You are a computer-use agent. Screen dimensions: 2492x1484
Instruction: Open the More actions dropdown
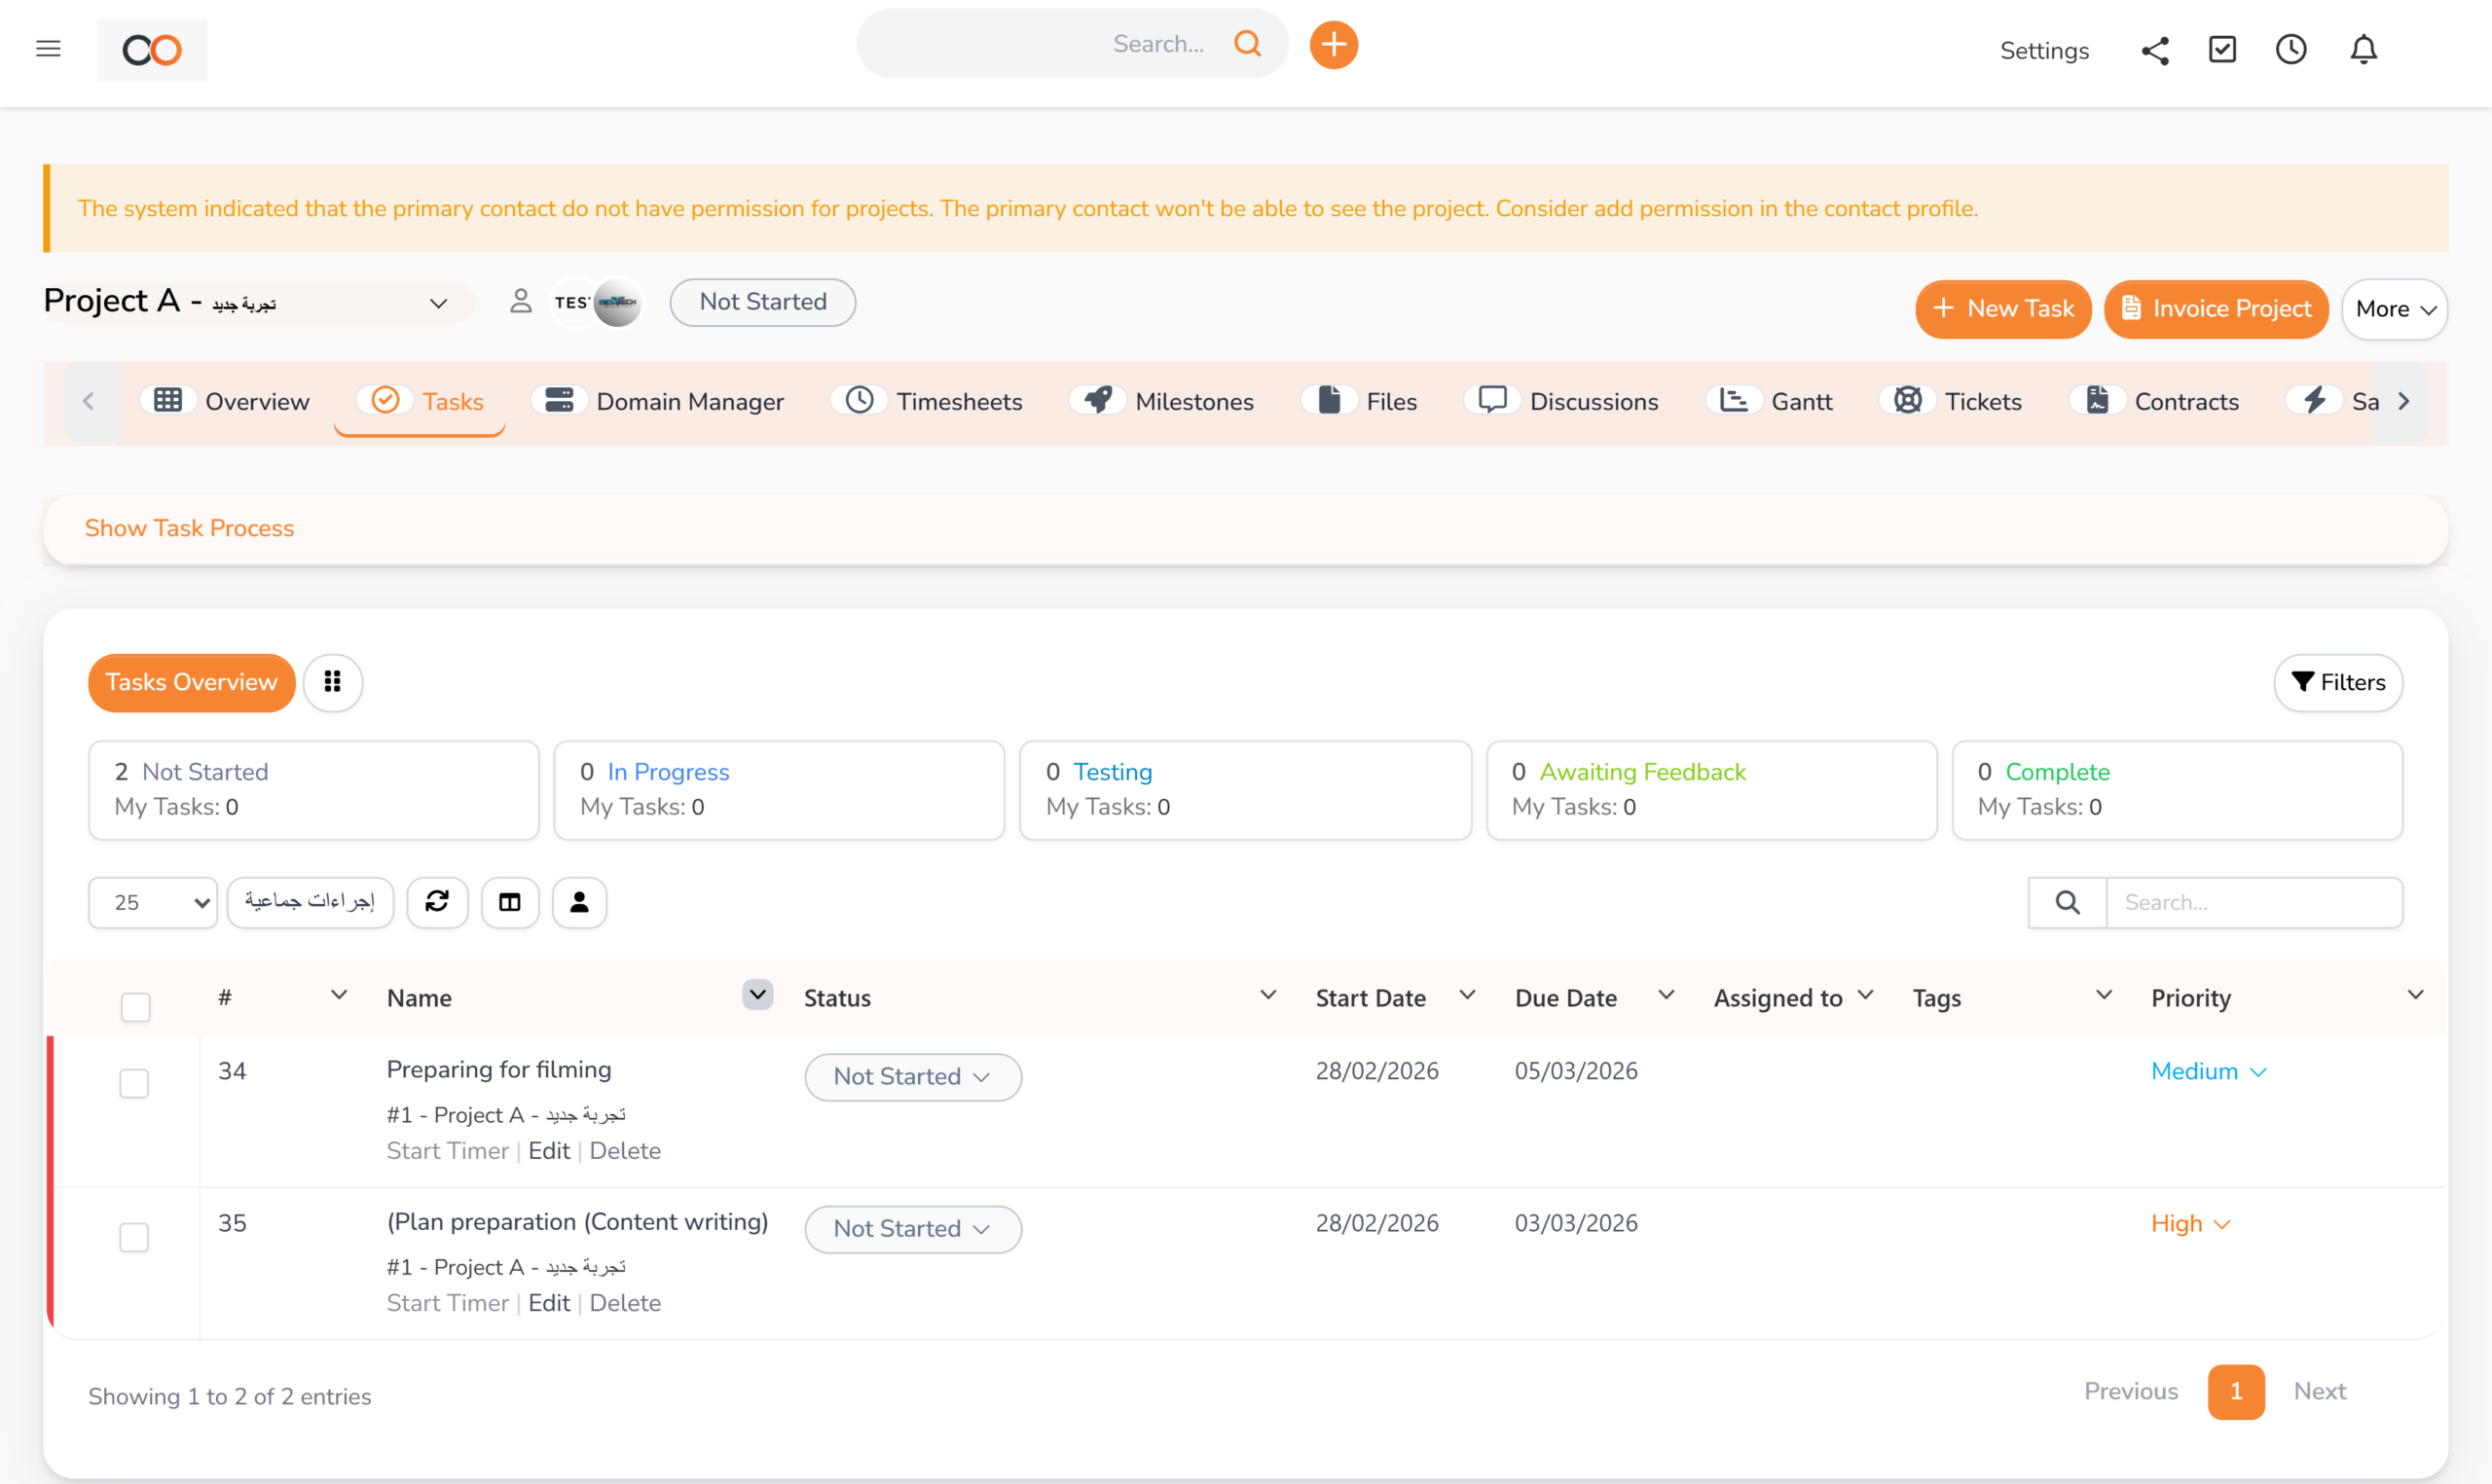2394,308
